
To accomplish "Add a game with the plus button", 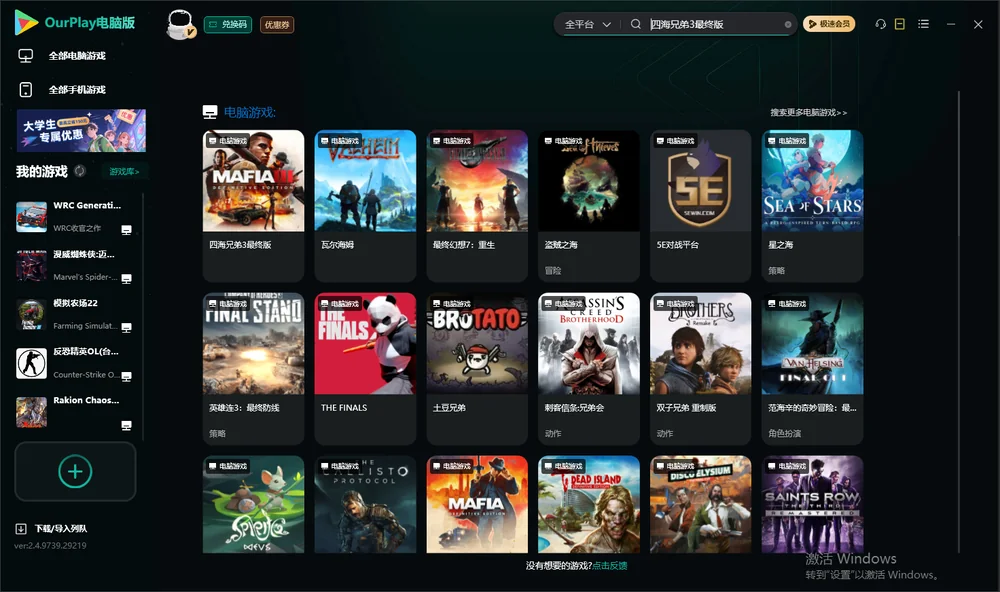I will coord(75,472).
